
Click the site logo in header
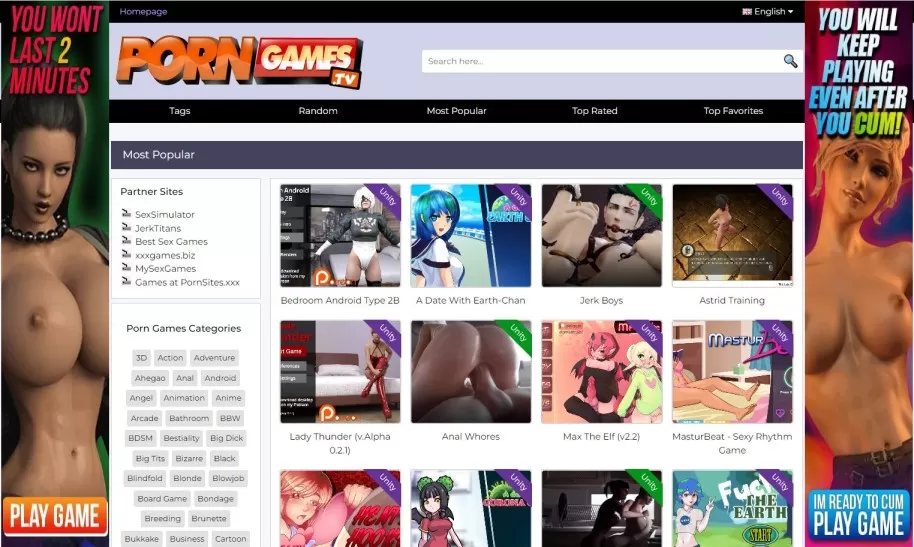(x=240, y=62)
